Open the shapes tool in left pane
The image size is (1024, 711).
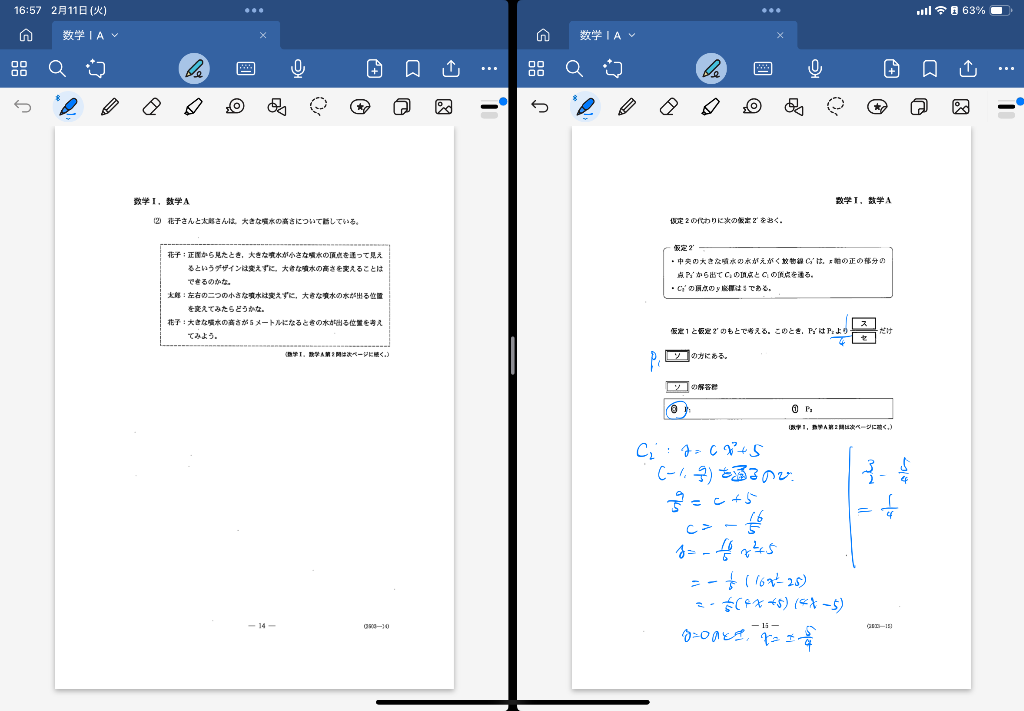(x=277, y=107)
